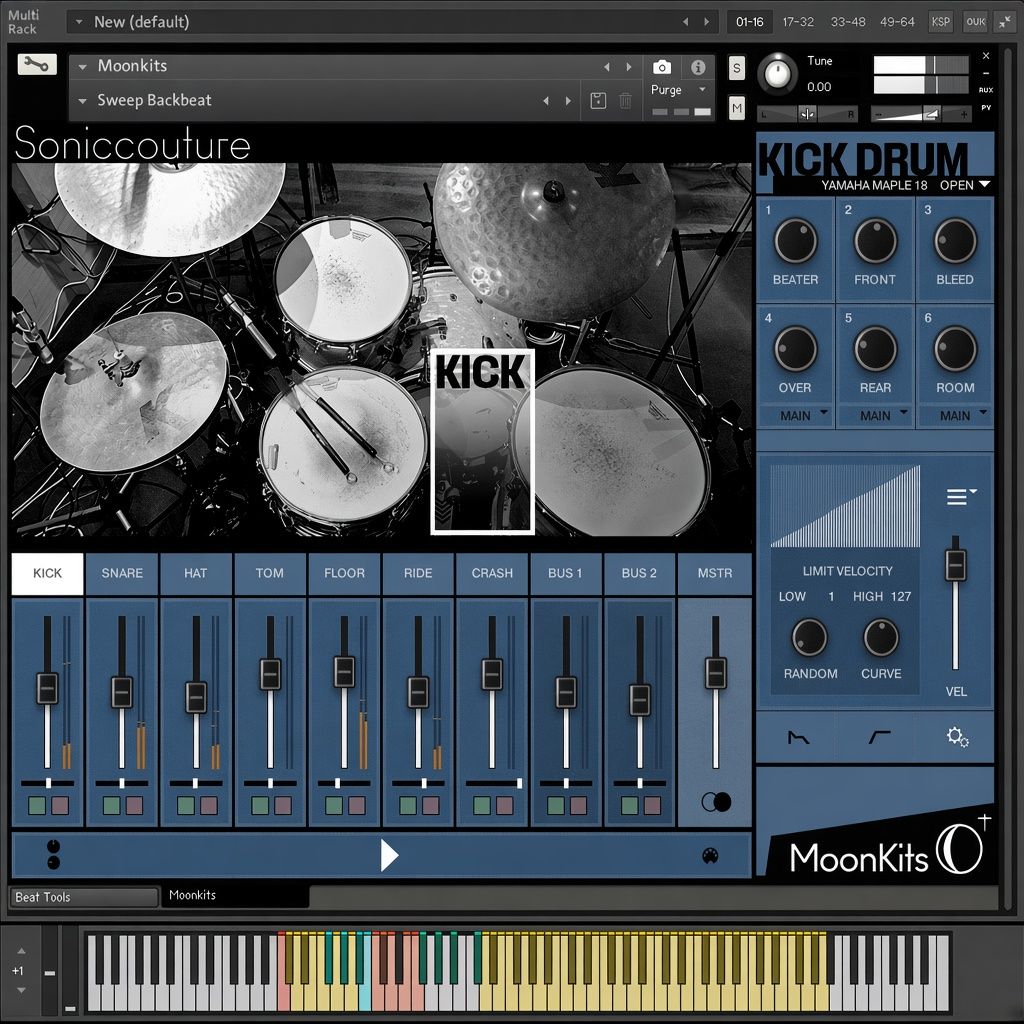1024x1024 pixels.
Task: Select the MSTR mixer tab
Action: coord(714,573)
